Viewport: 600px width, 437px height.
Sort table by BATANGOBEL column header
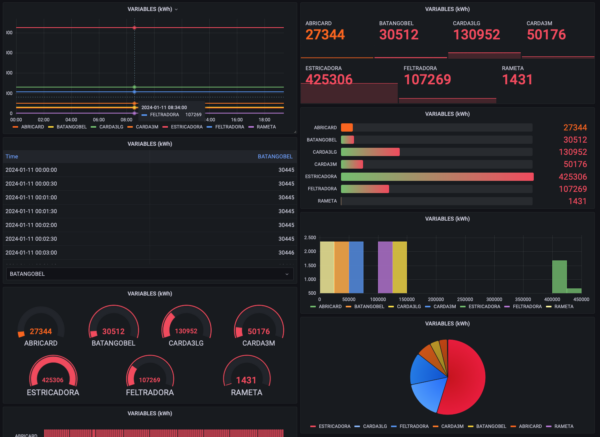(x=274, y=156)
